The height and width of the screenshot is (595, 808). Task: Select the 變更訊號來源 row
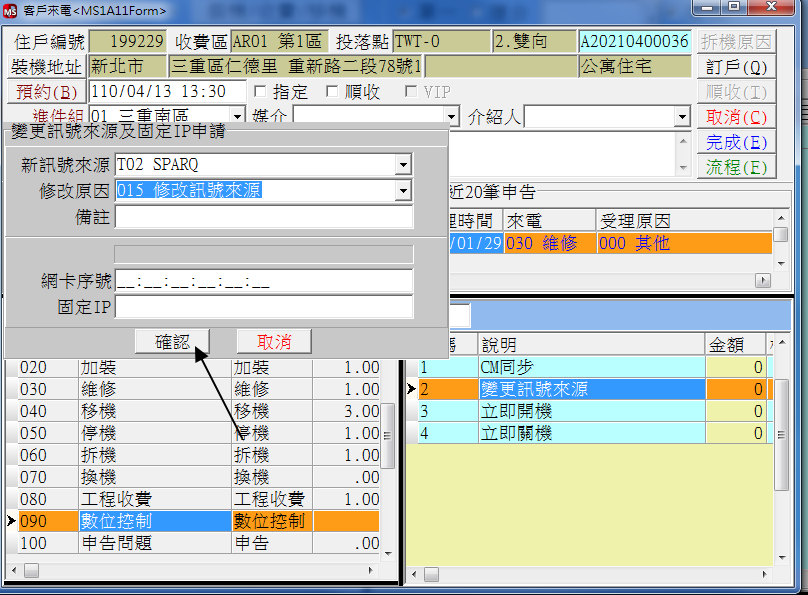tap(590, 389)
